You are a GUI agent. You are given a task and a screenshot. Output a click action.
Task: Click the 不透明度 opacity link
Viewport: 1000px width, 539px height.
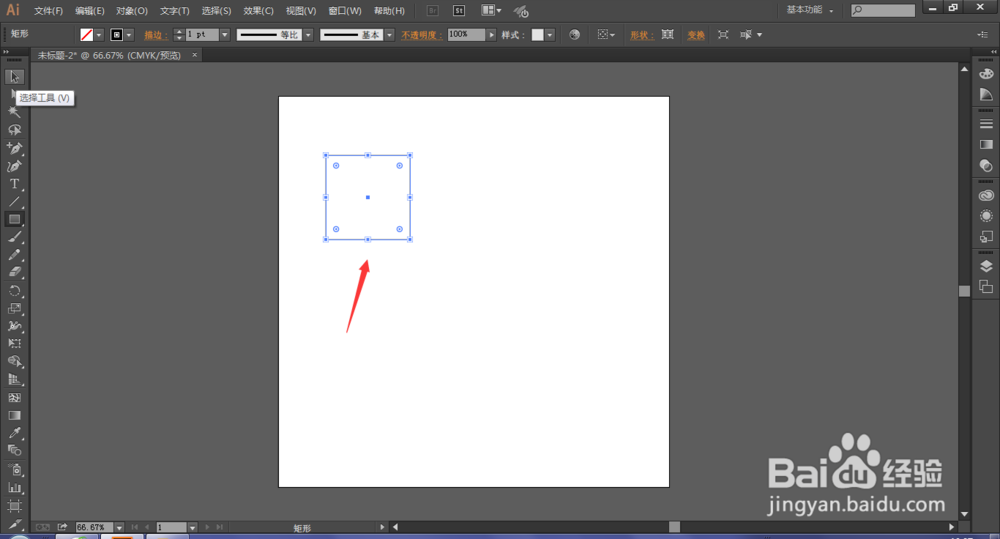[421, 35]
